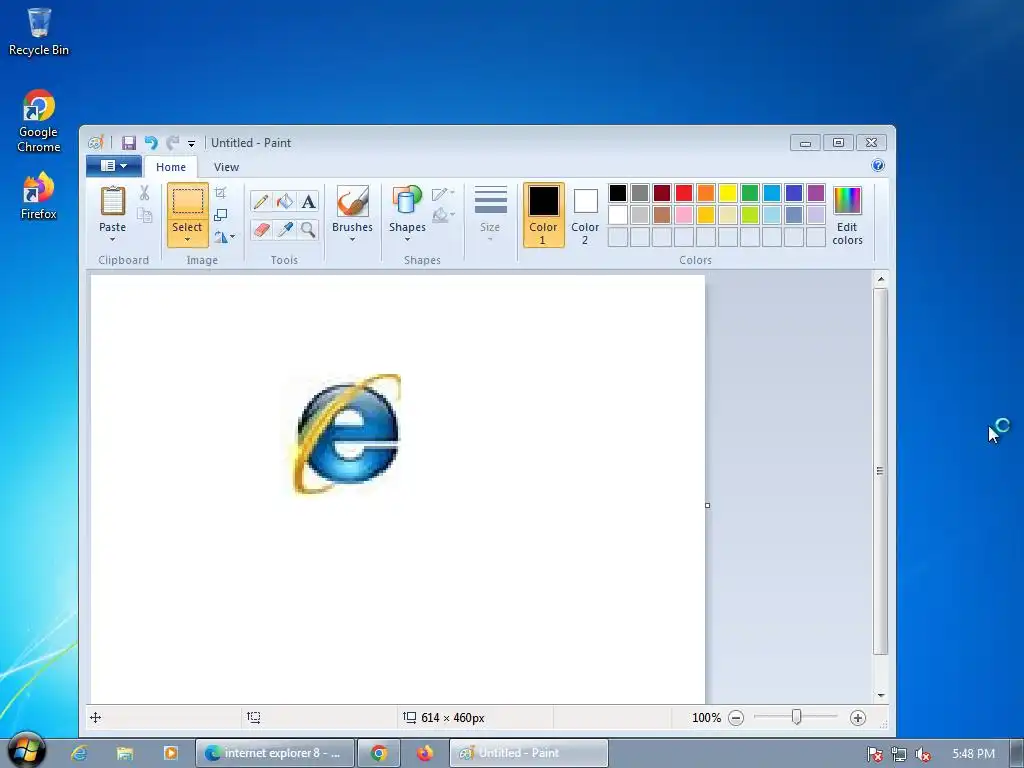Switch to internet explorer 8 taskbar window
The width and height of the screenshot is (1024, 768).
(275, 753)
